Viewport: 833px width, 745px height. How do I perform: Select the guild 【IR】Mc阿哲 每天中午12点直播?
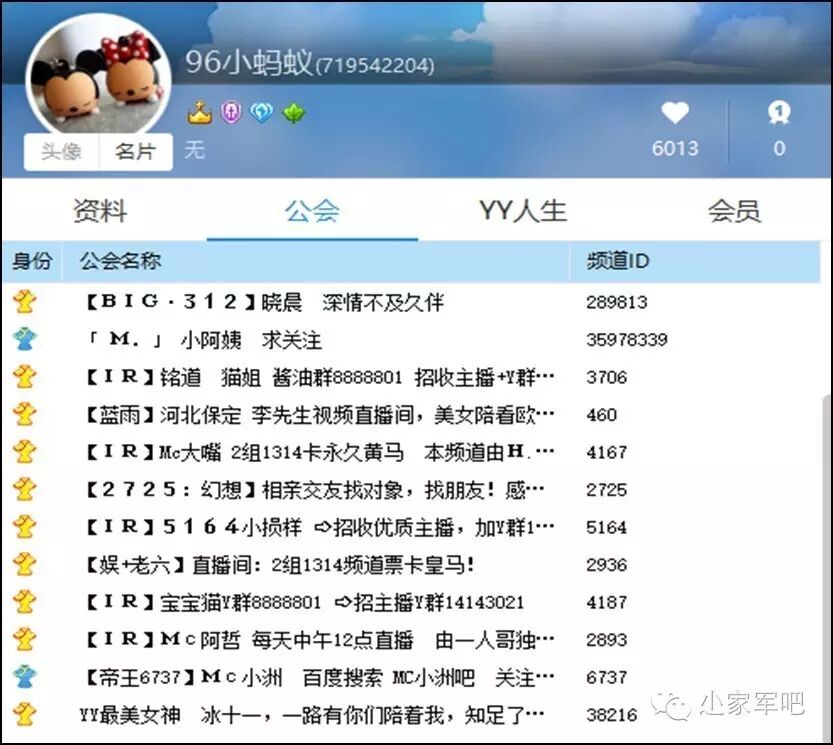320,640
